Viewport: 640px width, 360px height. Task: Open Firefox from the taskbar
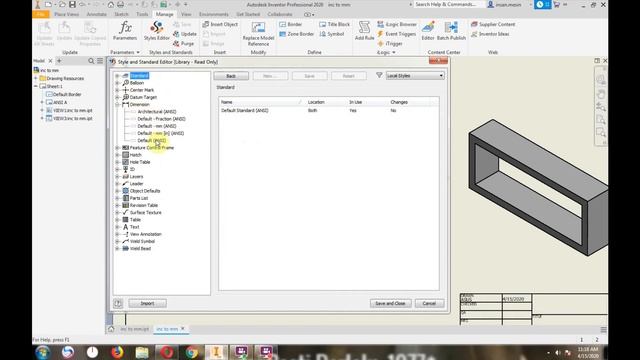[x=117, y=352]
